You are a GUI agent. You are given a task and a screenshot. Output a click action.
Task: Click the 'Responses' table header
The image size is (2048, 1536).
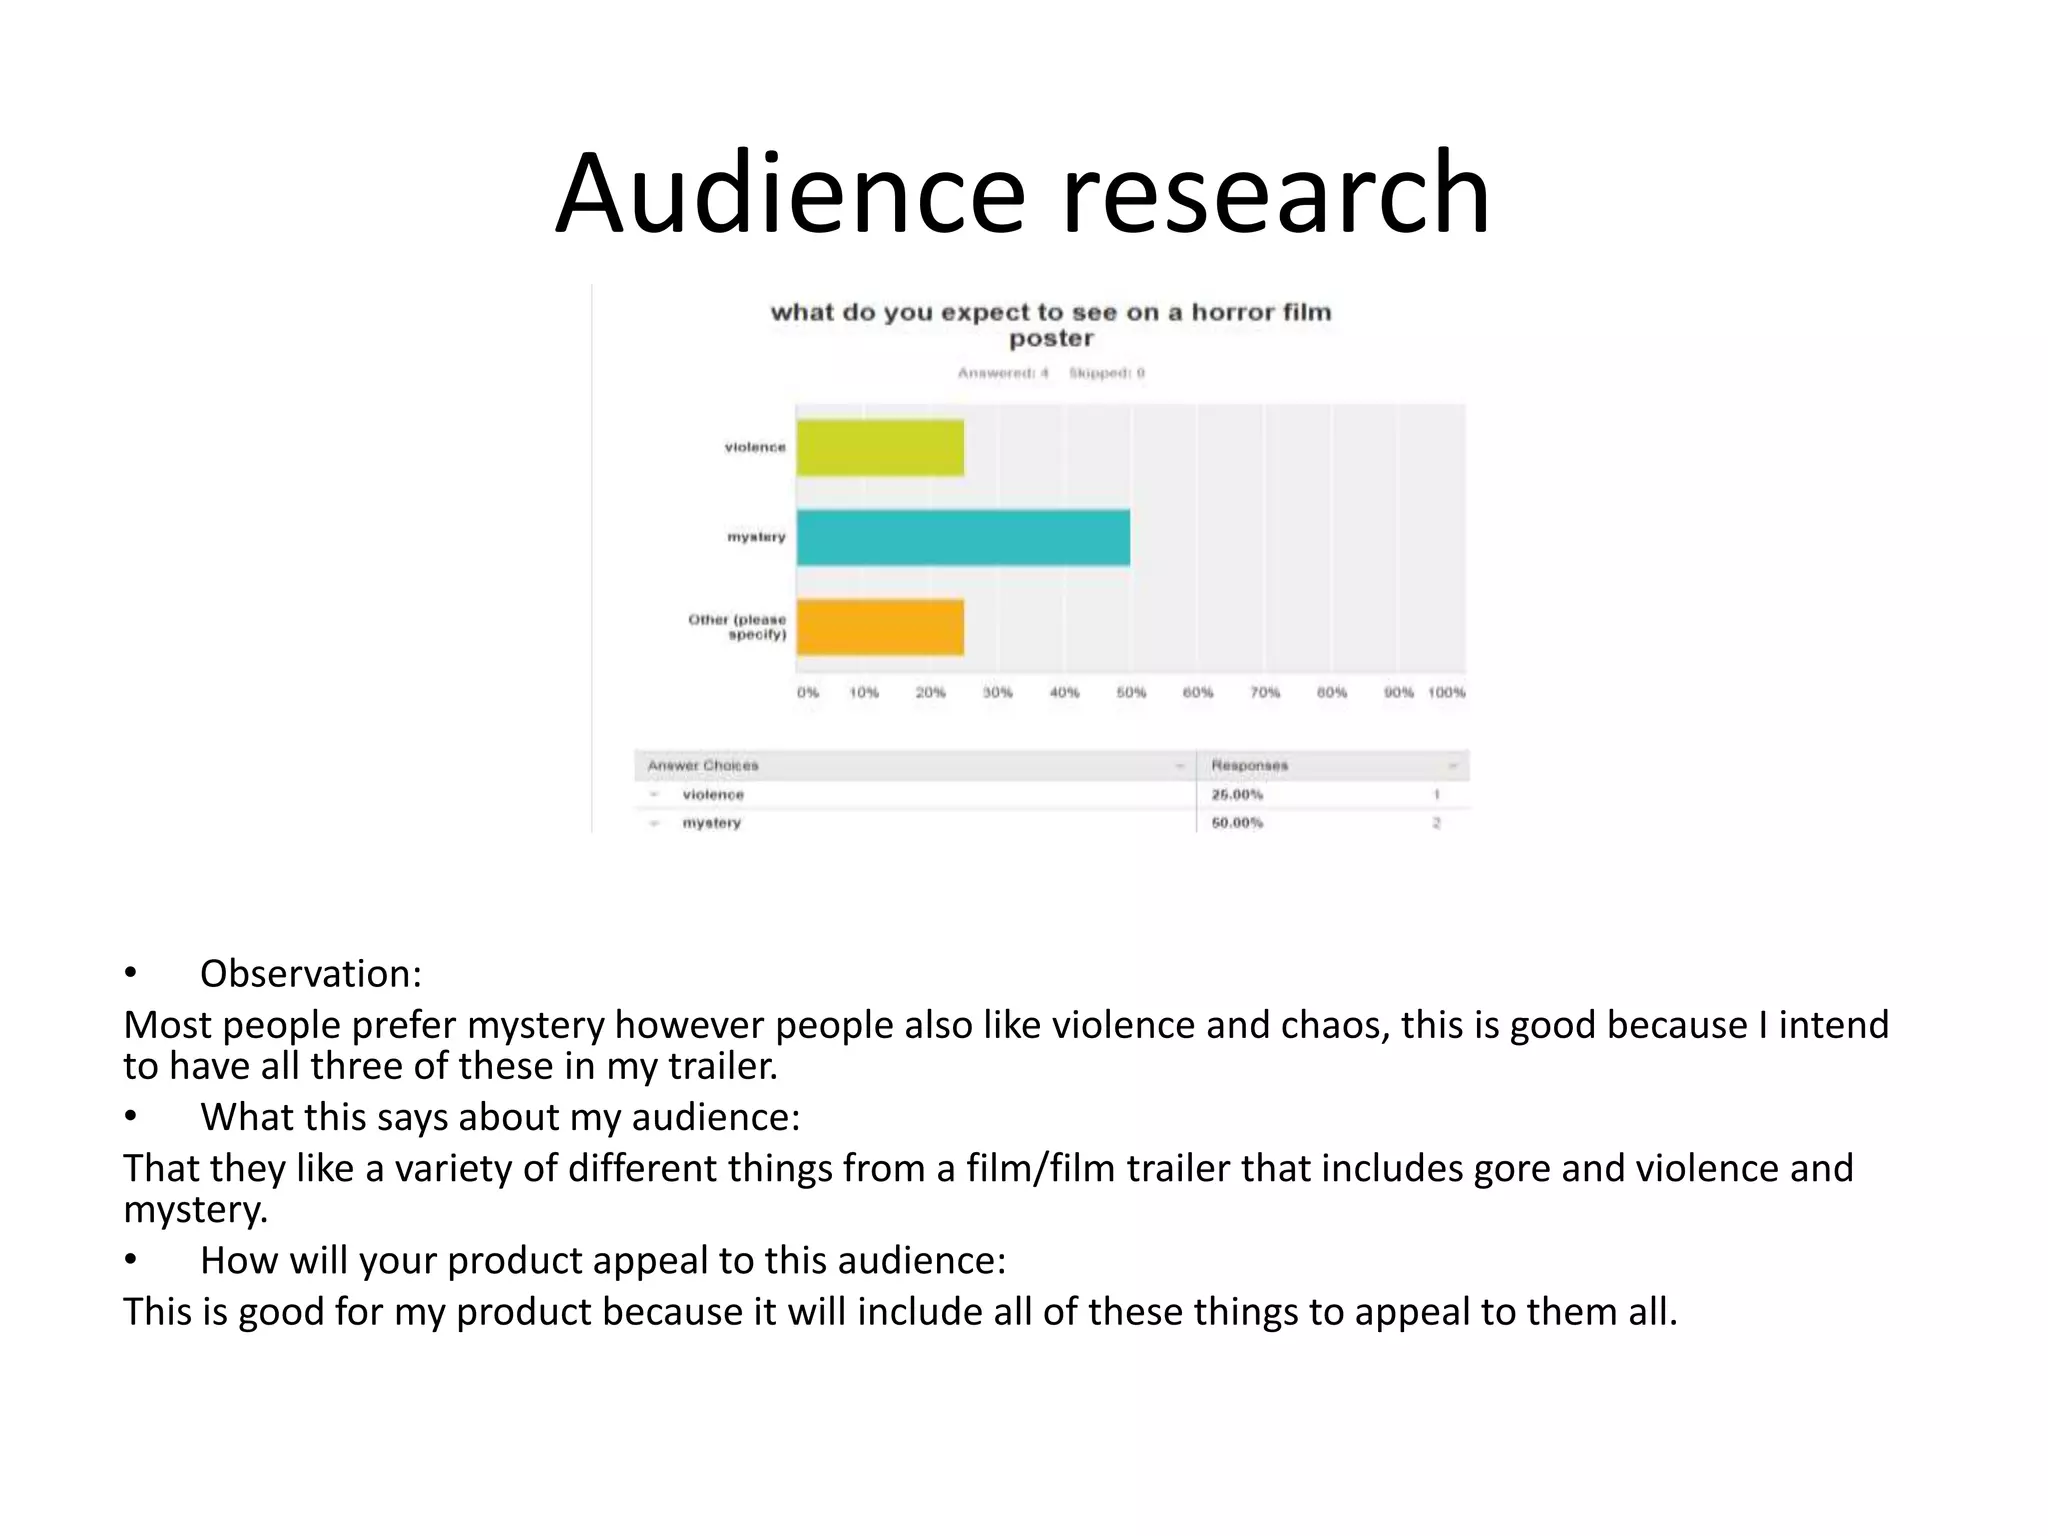(x=1249, y=766)
